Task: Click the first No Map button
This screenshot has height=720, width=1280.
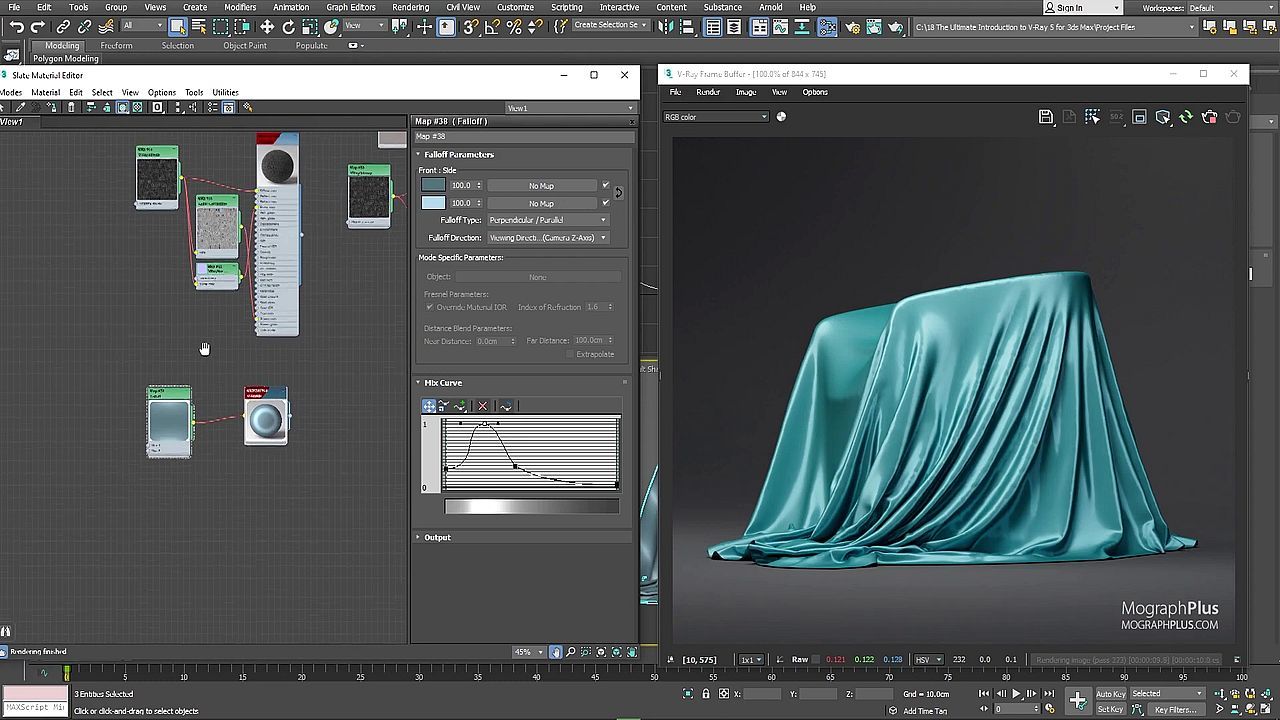Action: pos(541,186)
